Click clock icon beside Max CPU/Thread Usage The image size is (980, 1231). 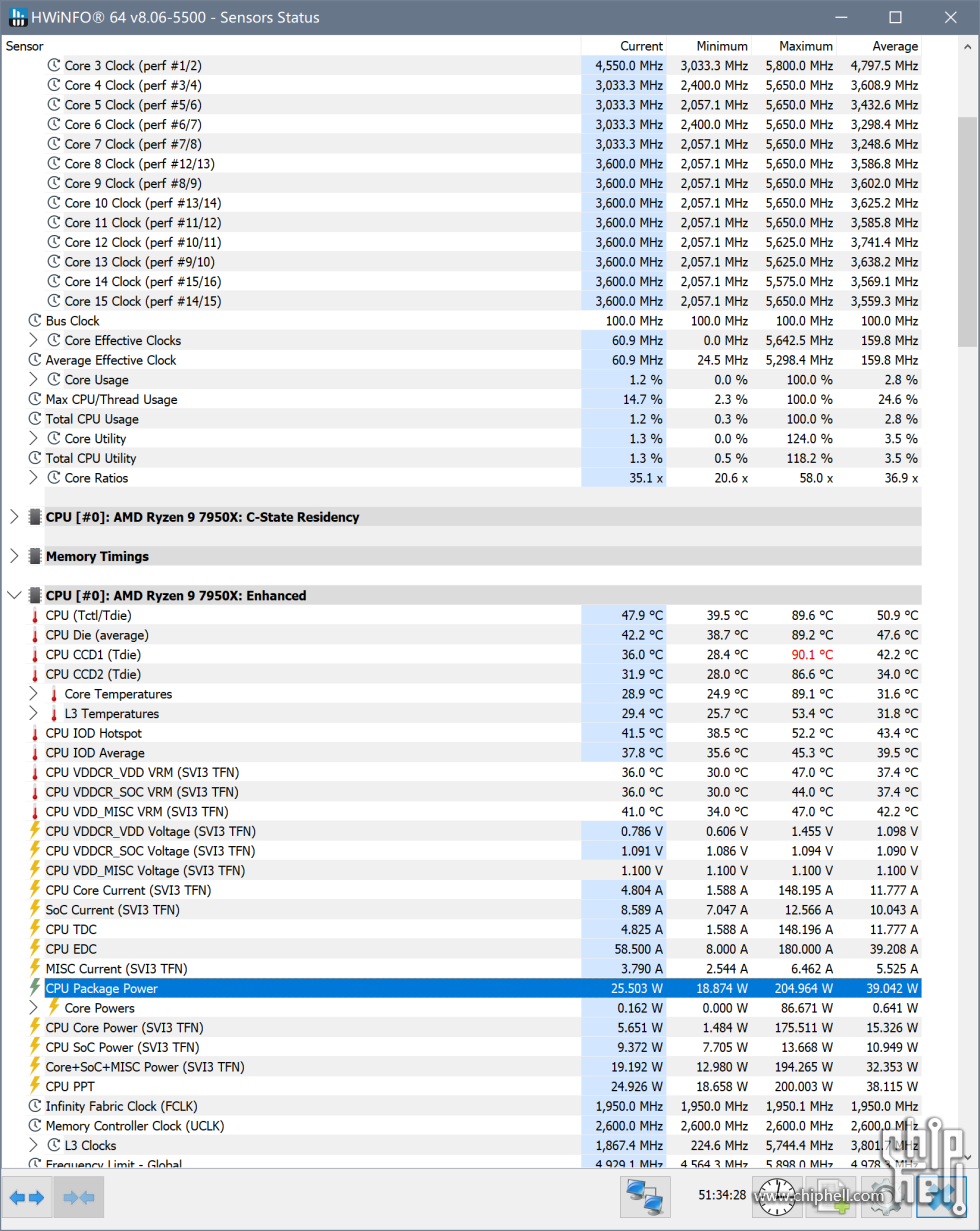35,399
